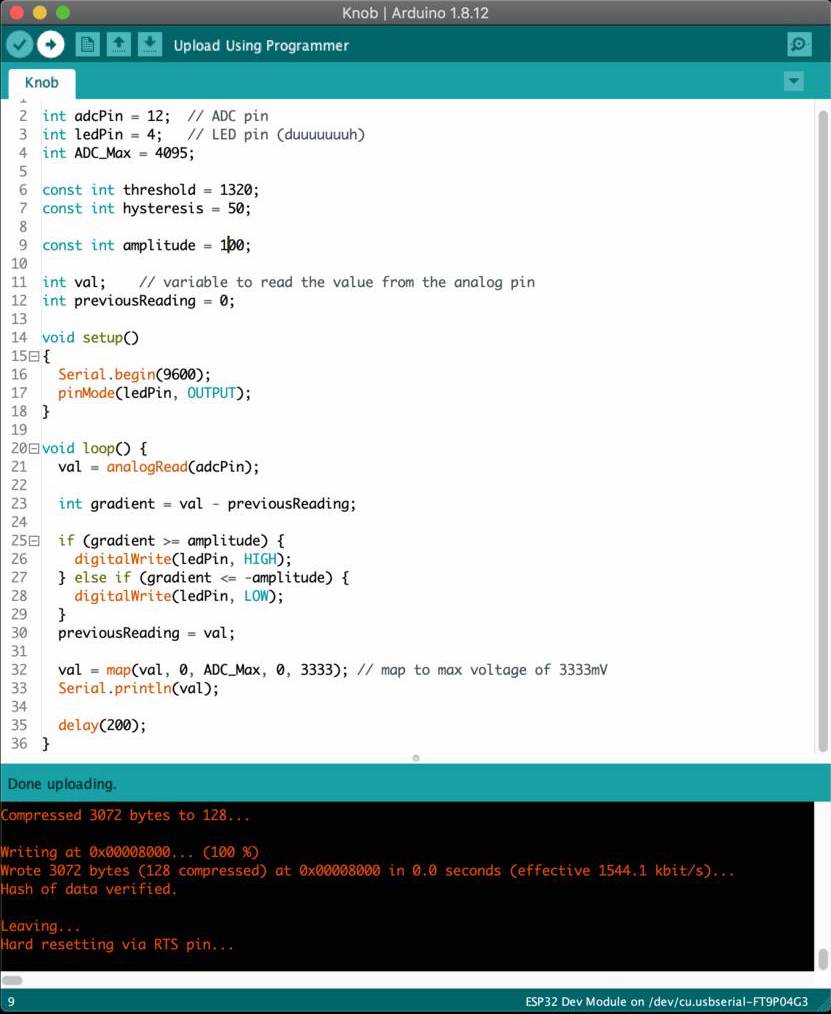Screen dimensions: 831x1014
Task: Click the Done uploading status message
Action: click(56, 784)
